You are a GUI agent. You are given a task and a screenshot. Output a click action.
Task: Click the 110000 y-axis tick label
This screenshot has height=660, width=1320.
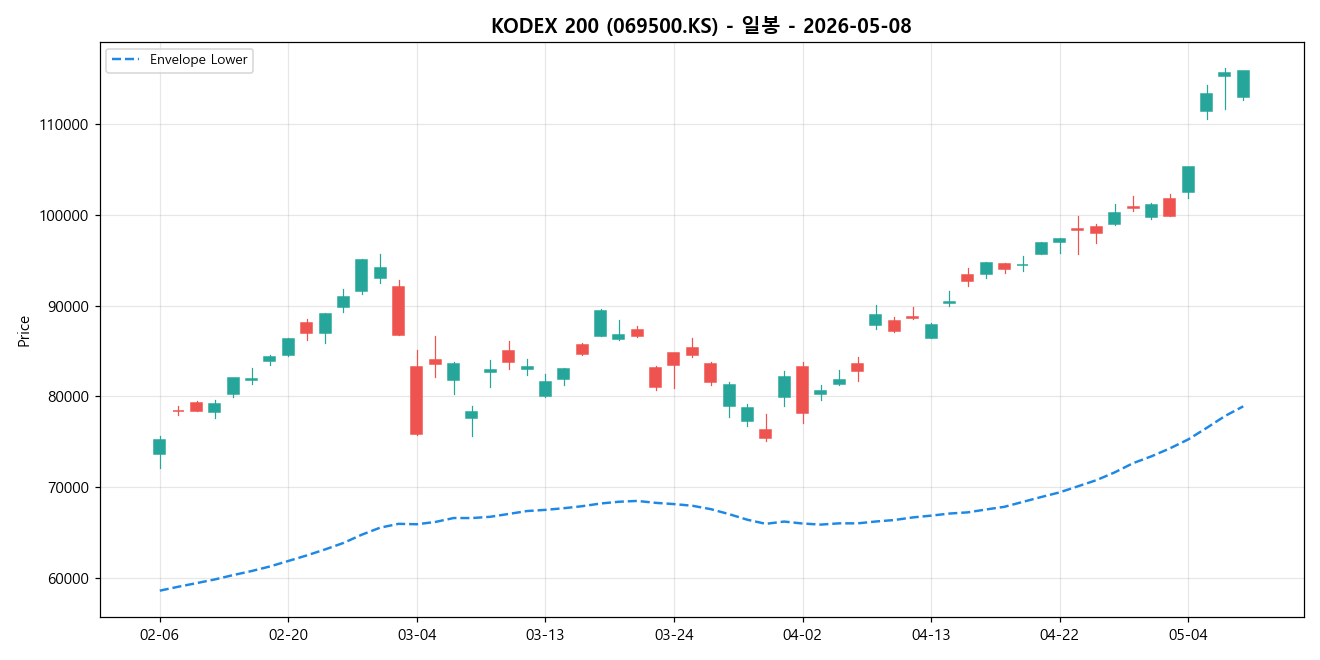pos(63,125)
